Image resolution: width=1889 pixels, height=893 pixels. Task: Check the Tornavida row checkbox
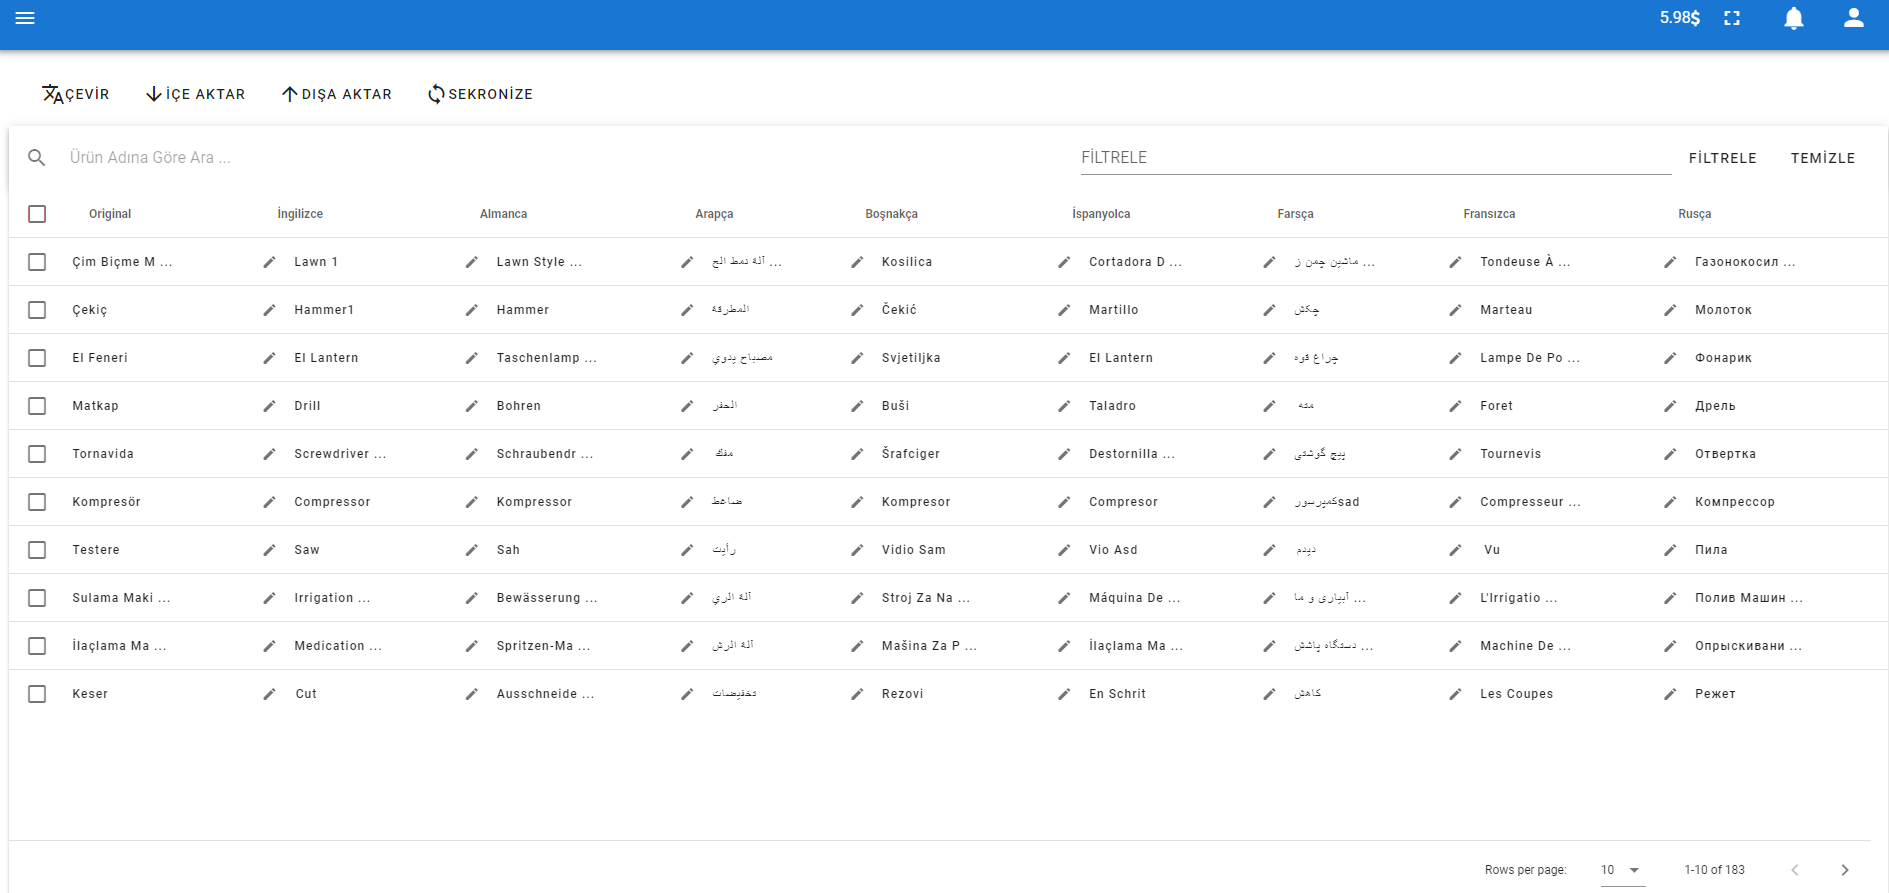pos(37,454)
